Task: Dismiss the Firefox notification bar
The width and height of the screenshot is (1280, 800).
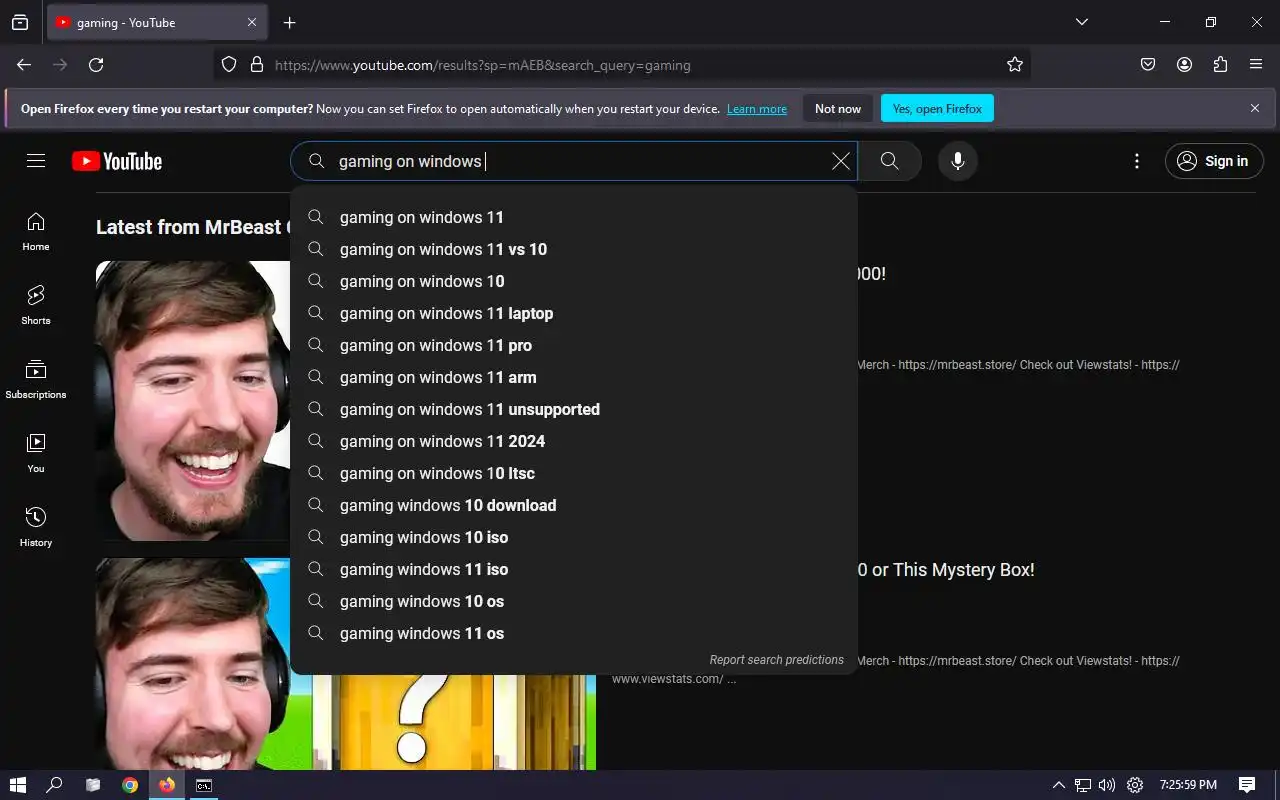Action: pos(1255,108)
